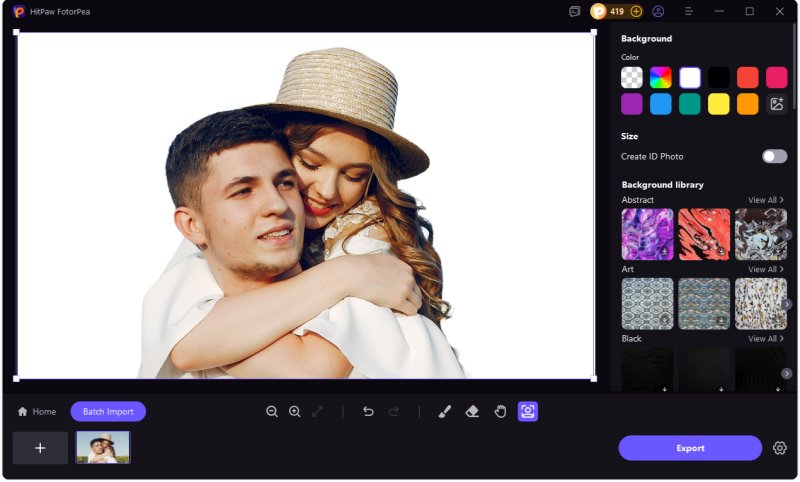
Task: Select the white background swatch
Action: tap(690, 78)
